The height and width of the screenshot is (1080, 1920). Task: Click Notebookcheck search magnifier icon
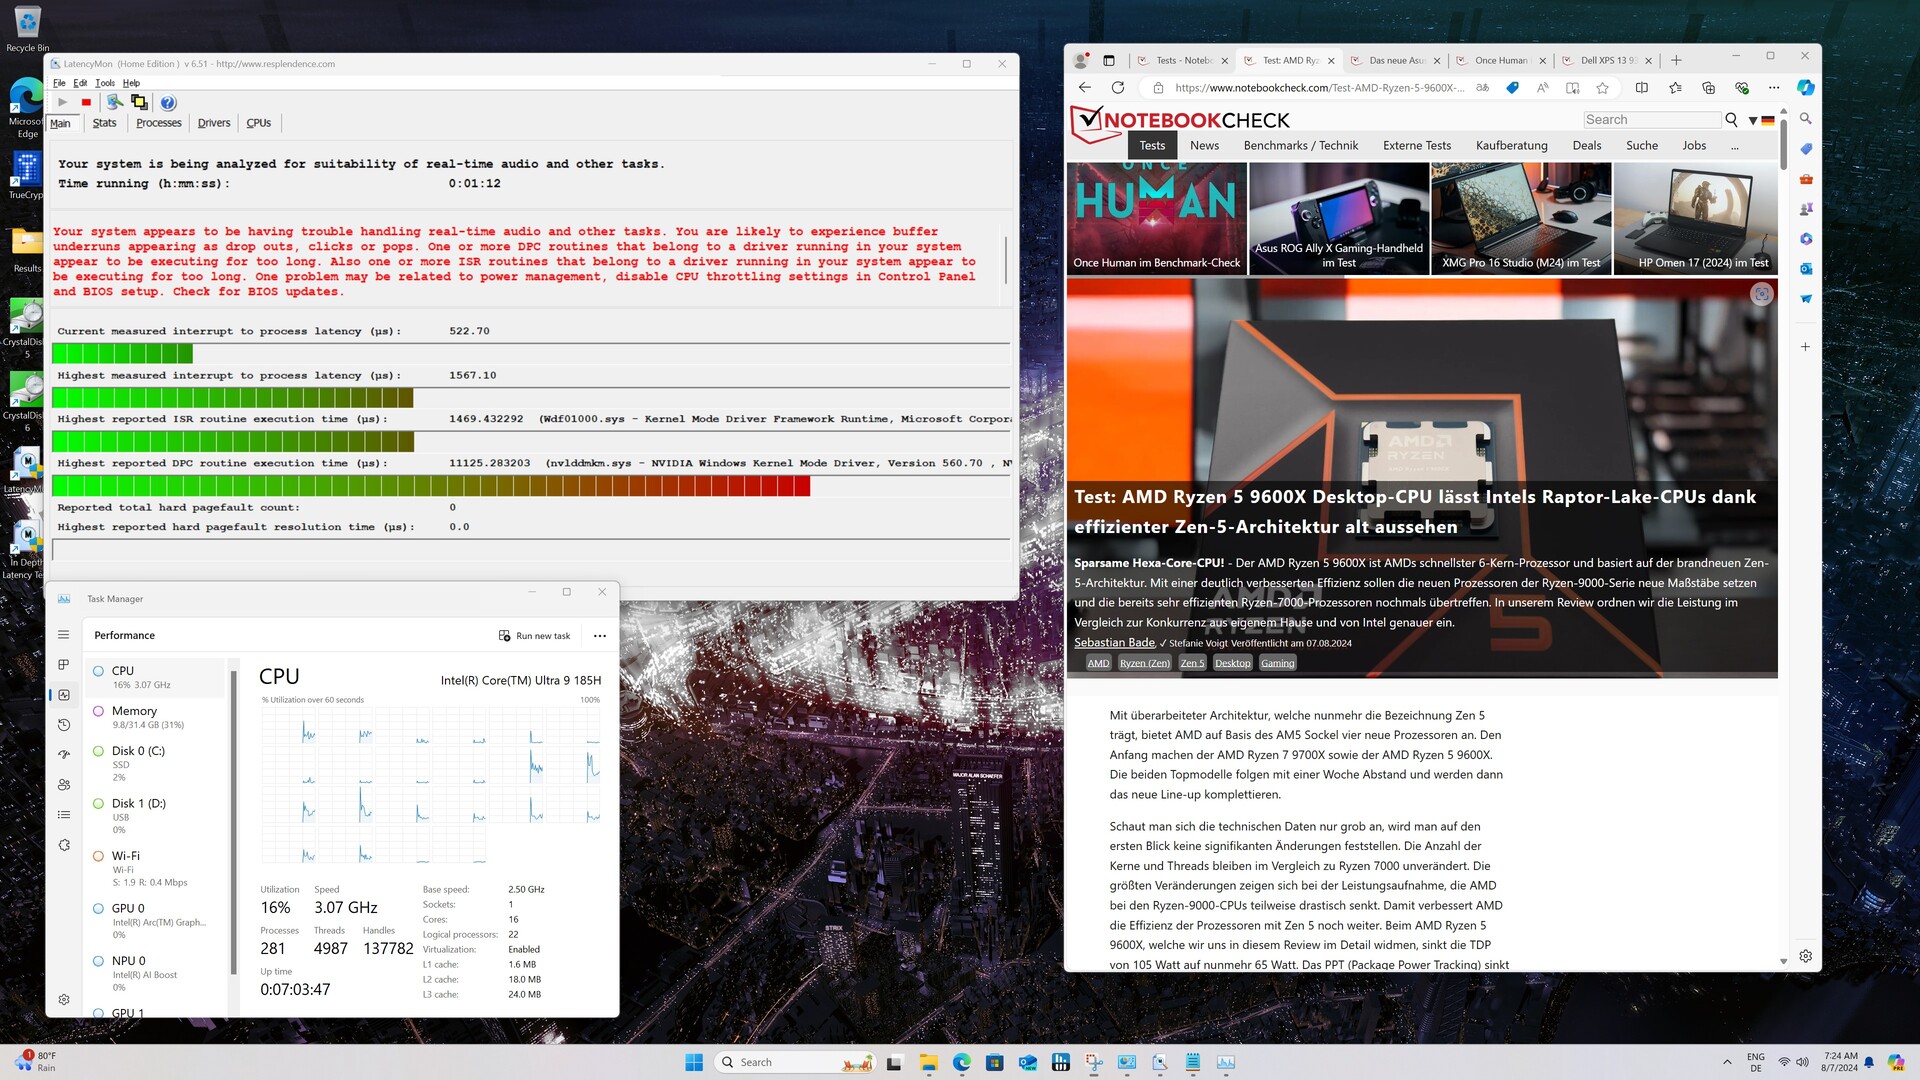point(1731,119)
